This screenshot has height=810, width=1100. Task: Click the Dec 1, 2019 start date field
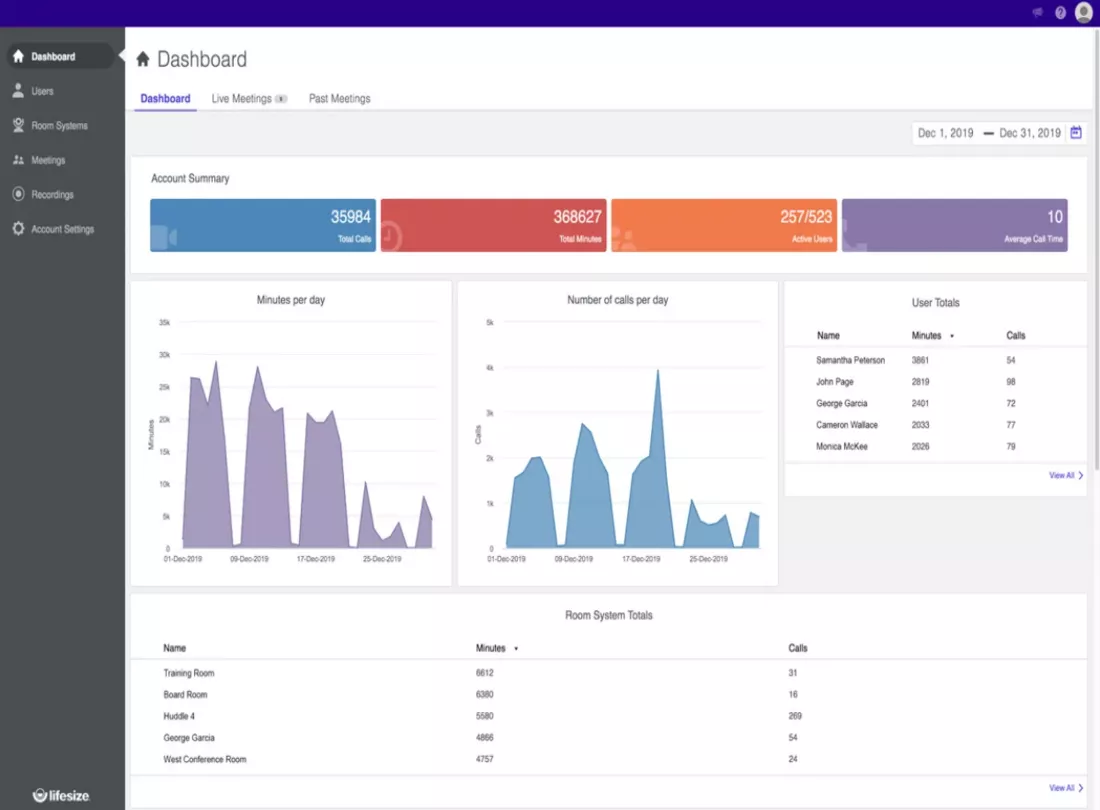pyautogui.click(x=945, y=133)
